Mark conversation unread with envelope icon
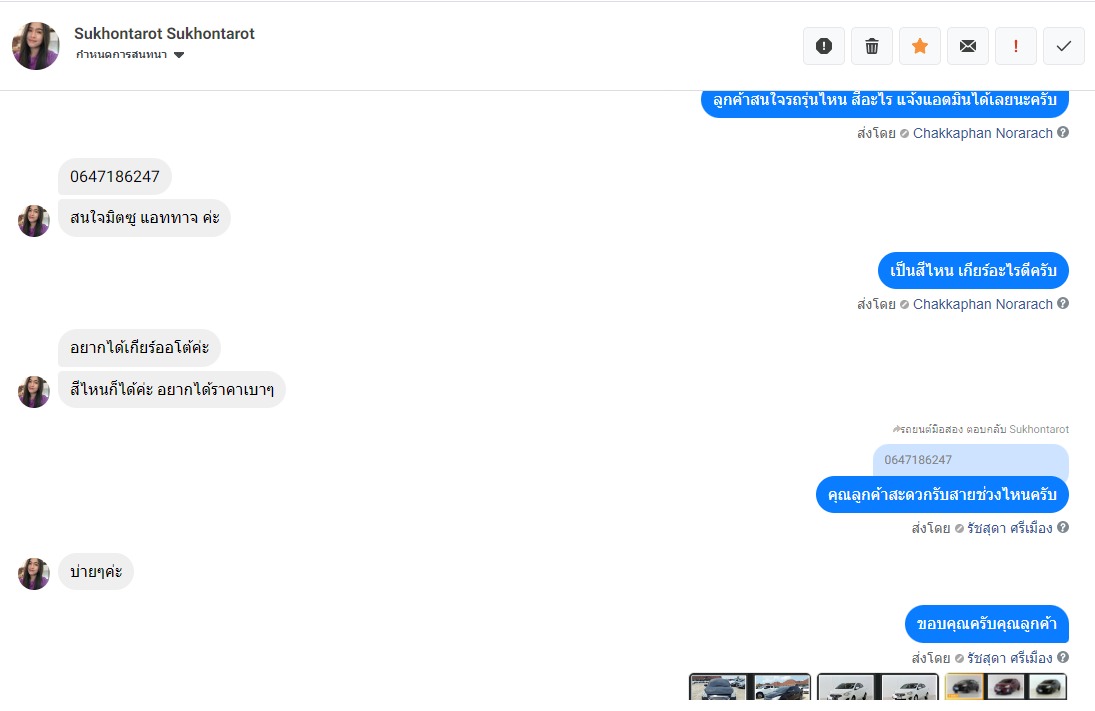This screenshot has width=1095, height=711. click(x=968, y=46)
